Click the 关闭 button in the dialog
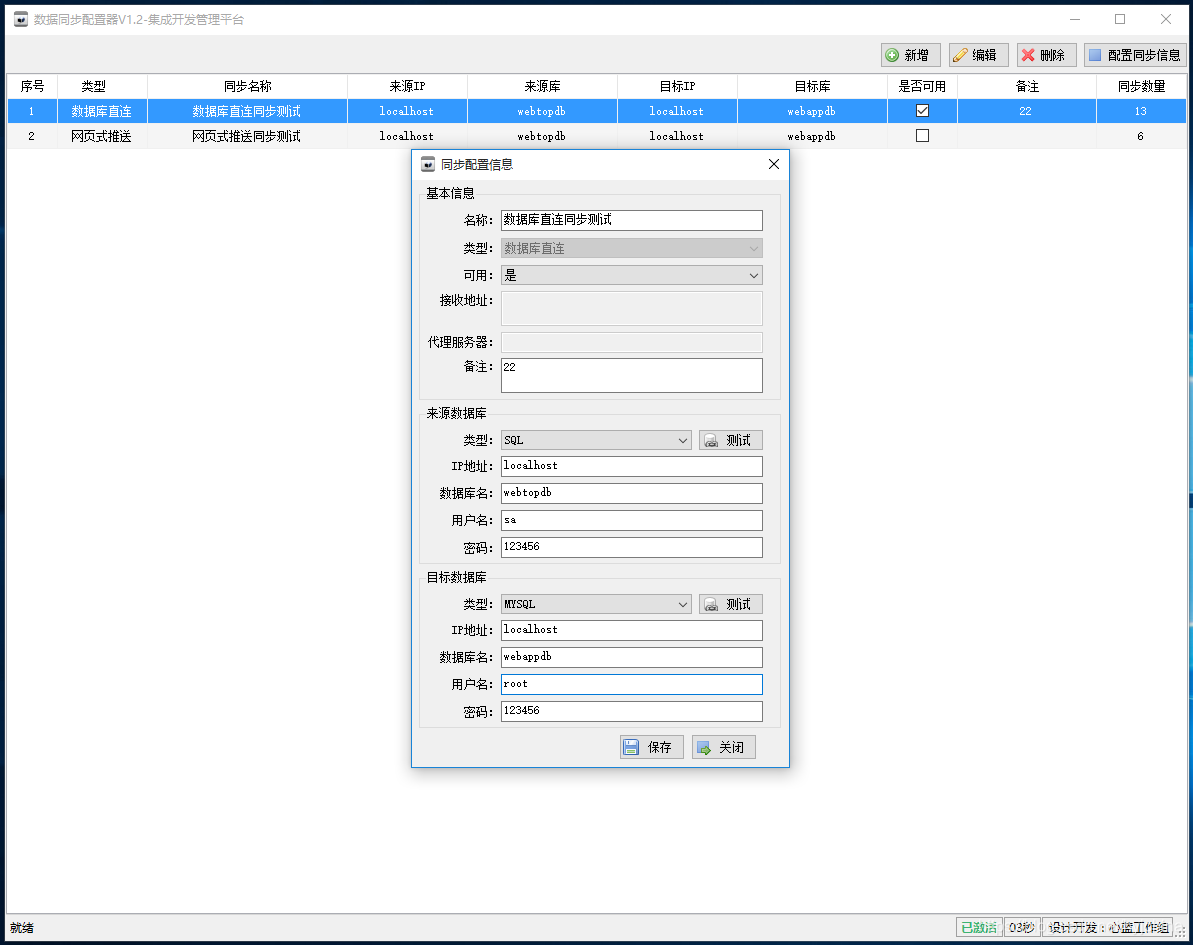 [x=724, y=747]
